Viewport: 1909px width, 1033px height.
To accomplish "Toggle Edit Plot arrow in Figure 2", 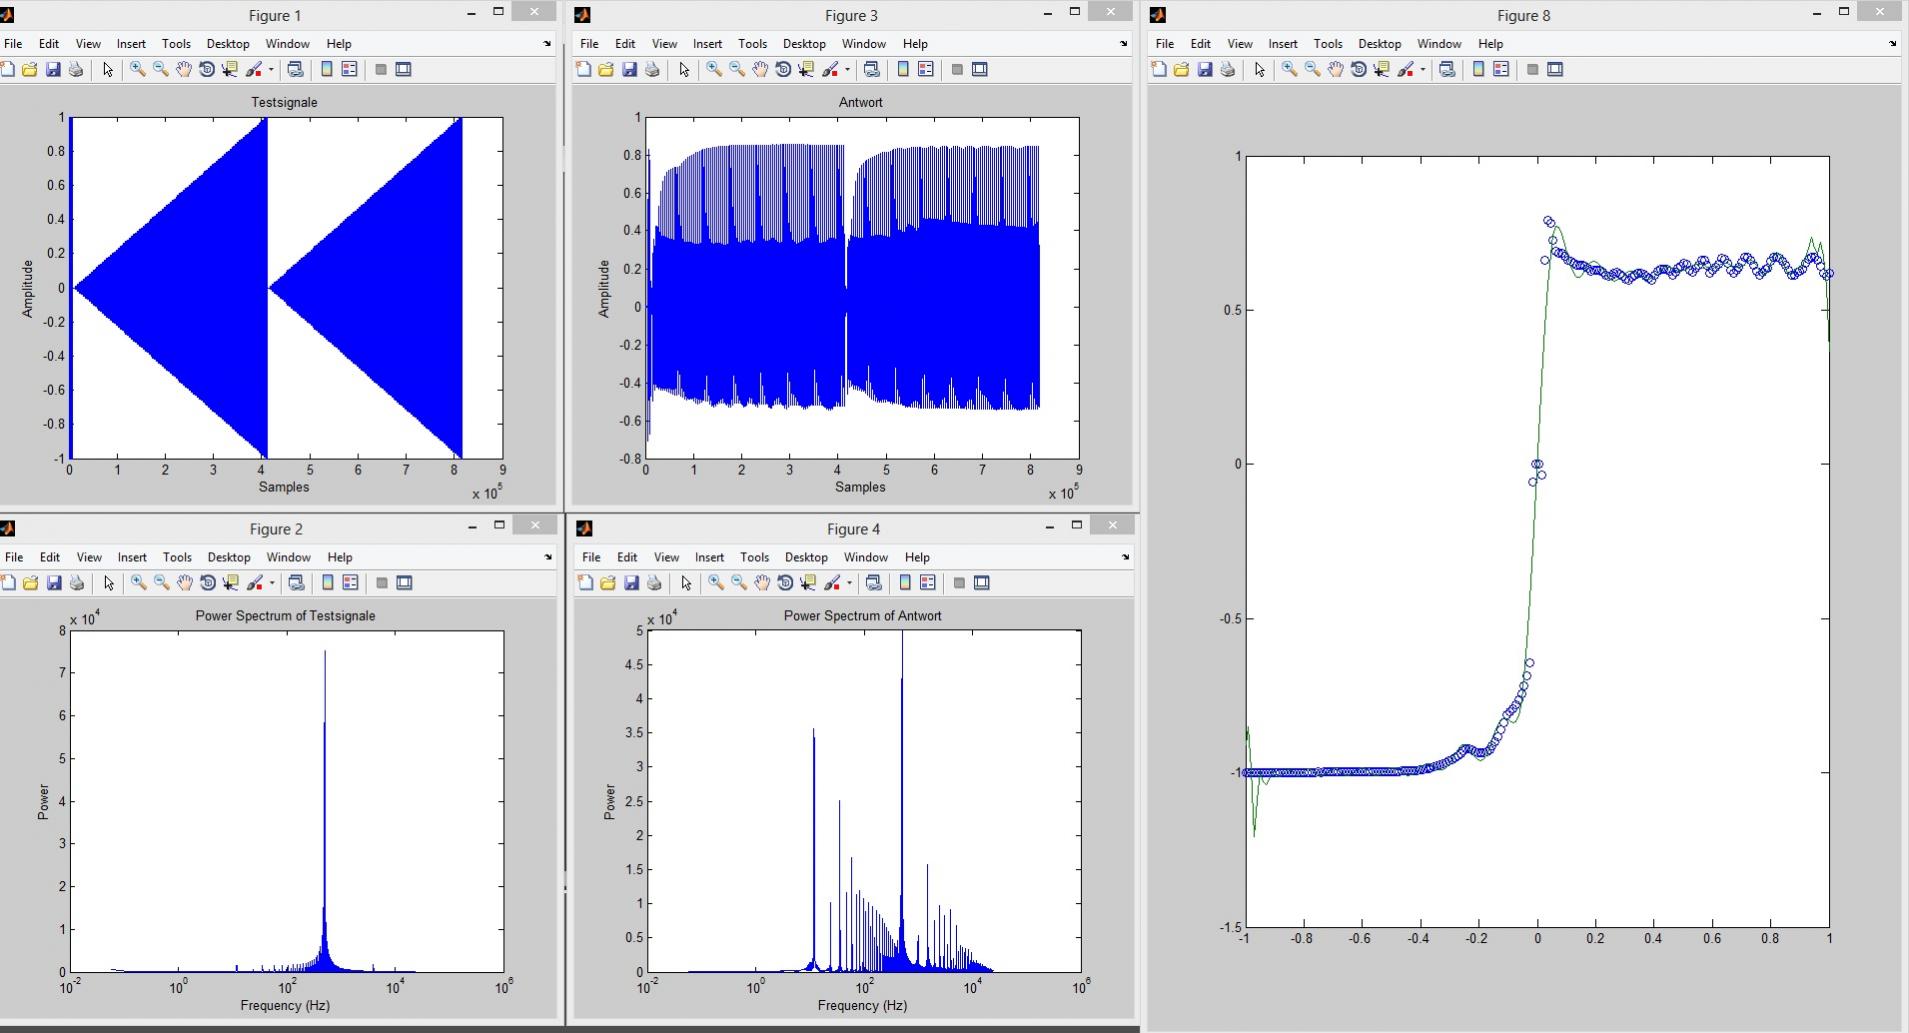I will [x=109, y=583].
